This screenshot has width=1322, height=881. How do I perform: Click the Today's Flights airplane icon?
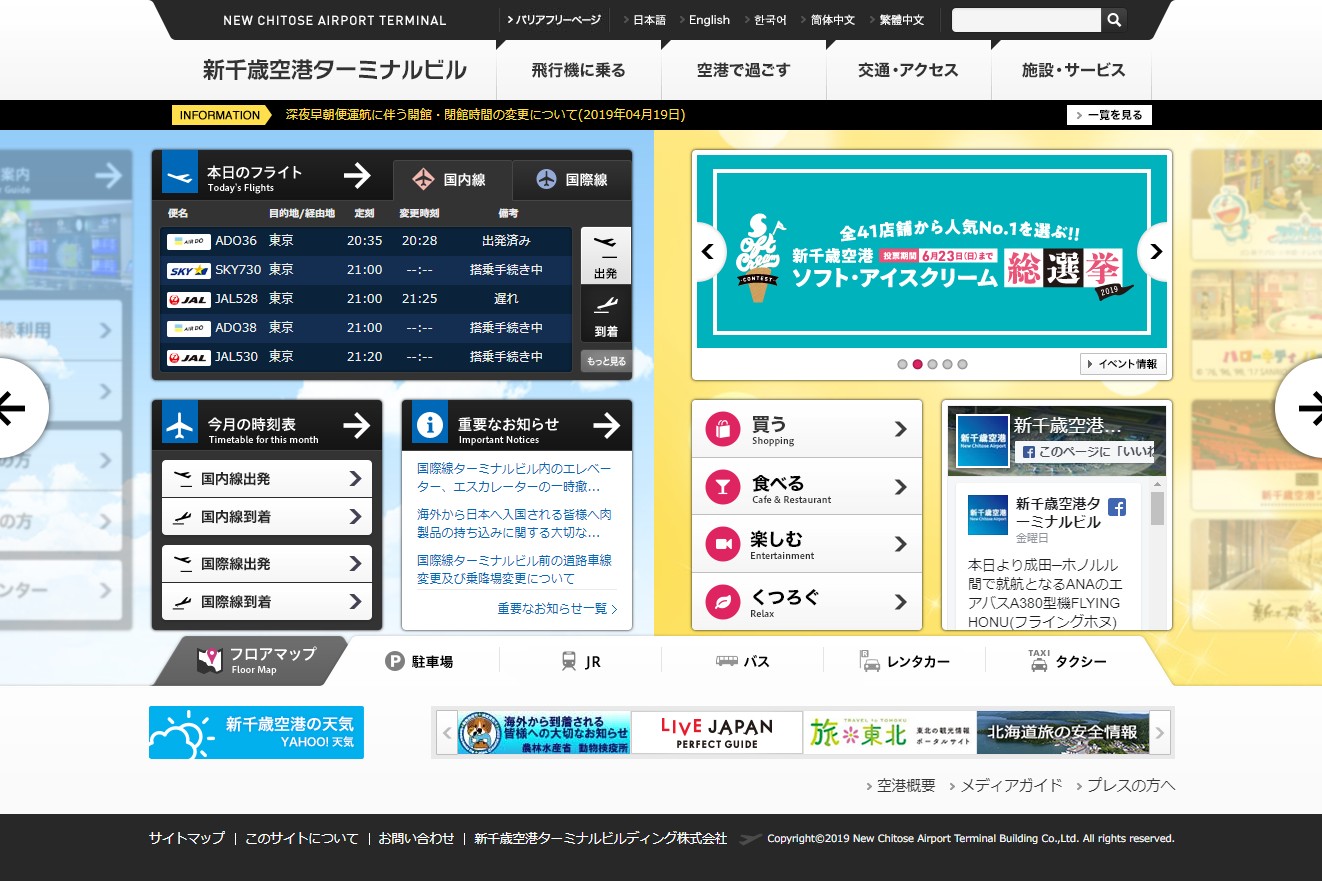tap(181, 175)
